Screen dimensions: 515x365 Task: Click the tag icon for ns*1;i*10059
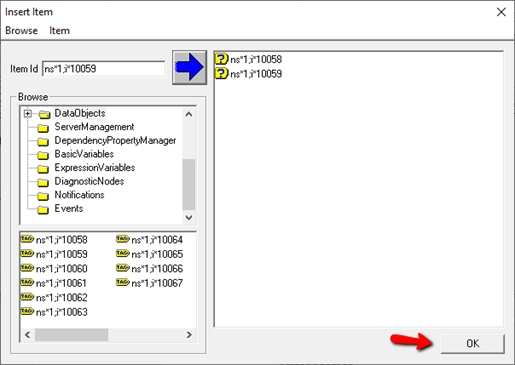(27, 253)
